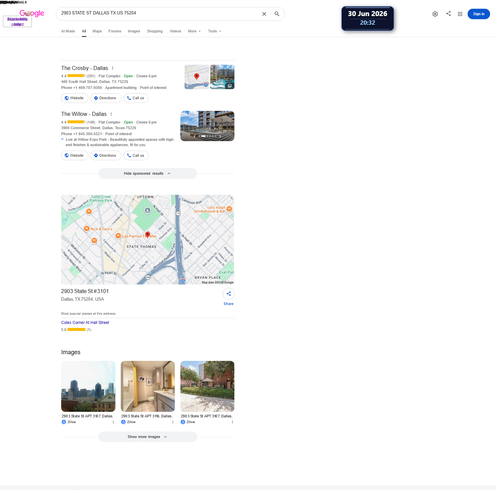Viewport: 500px width, 490px height.
Task: Open The Crosby pool photo thumbnail
Action: point(222,77)
